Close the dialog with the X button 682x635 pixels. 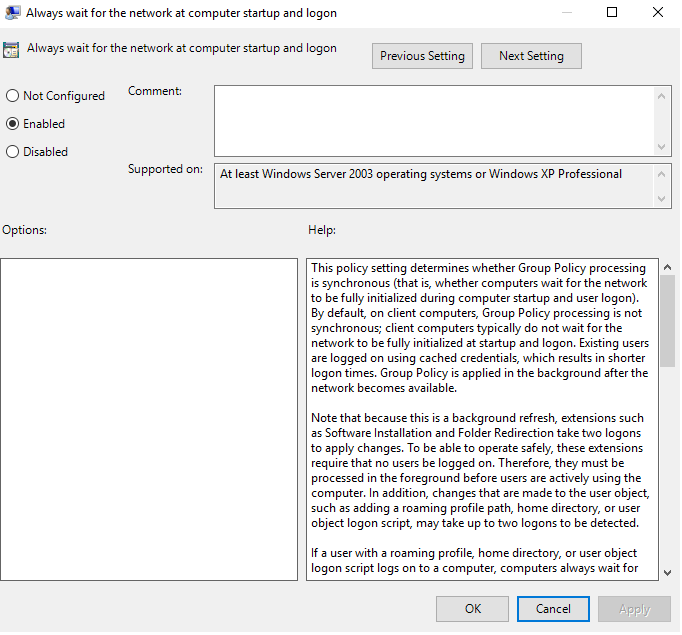click(657, 13)
